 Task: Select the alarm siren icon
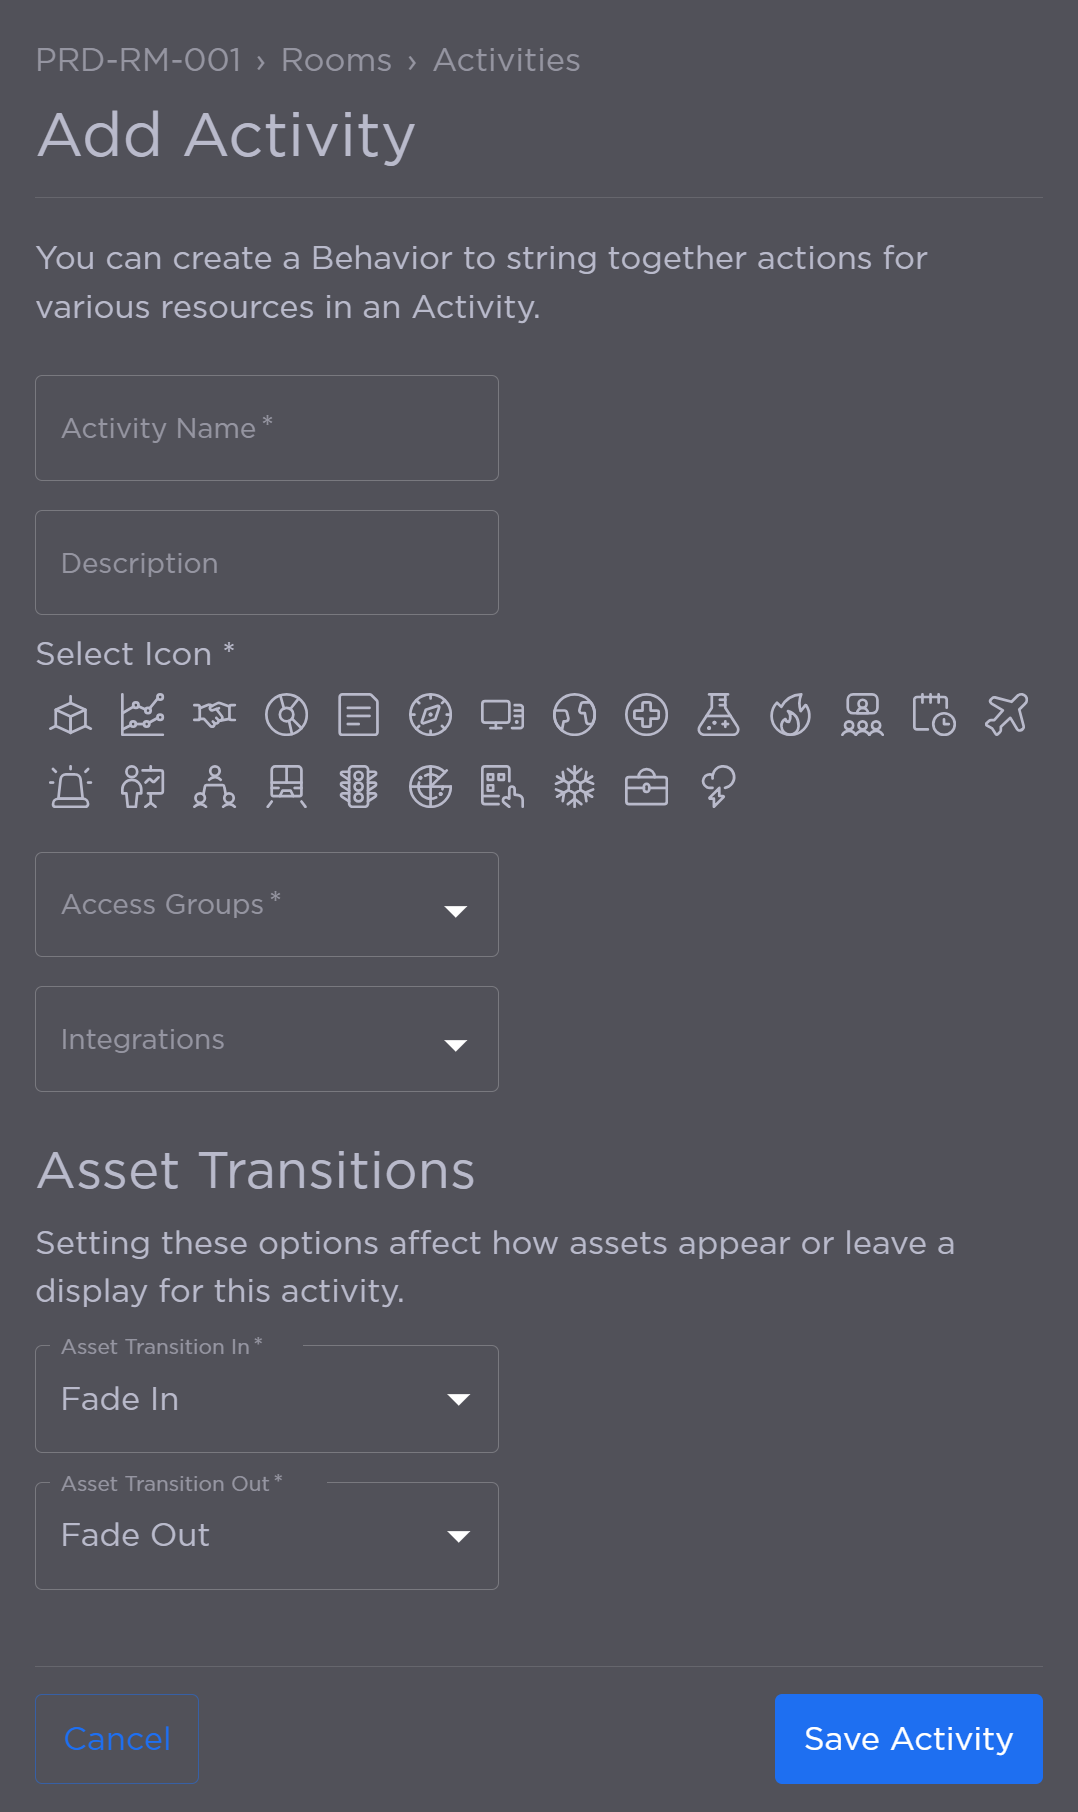(69, 787)
